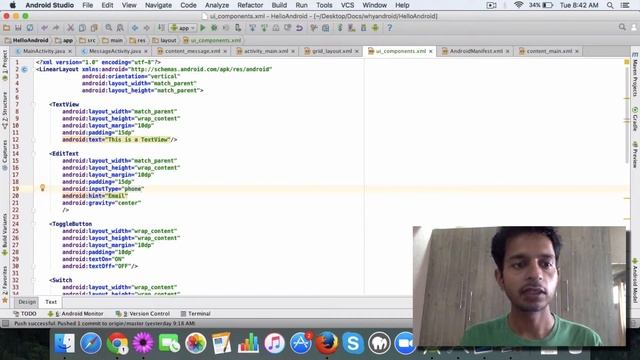Open the Refactor menu
The height and width of the screenshot is (360, 640).
click(x=250, y=5)
